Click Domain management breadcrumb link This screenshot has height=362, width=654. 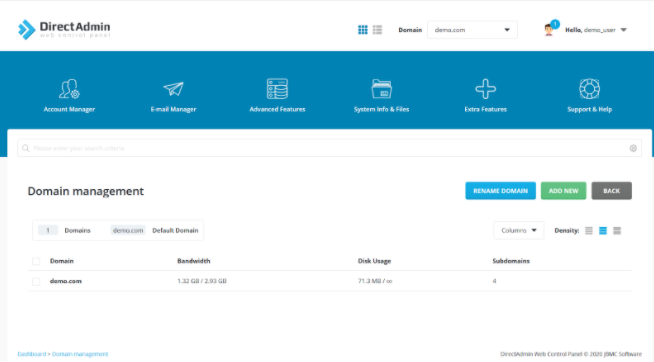pyautogui.click(x=80, y=354)
